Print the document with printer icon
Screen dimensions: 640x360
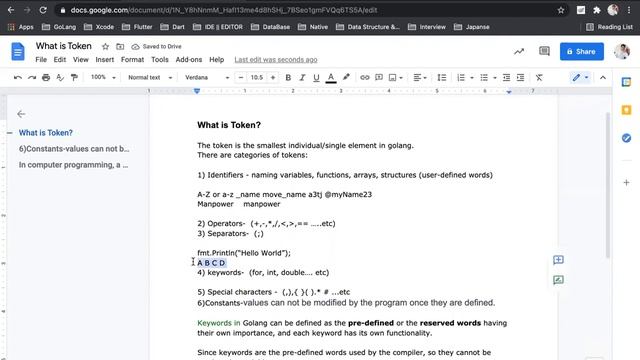pyautogui.click(x=46, y=78)
